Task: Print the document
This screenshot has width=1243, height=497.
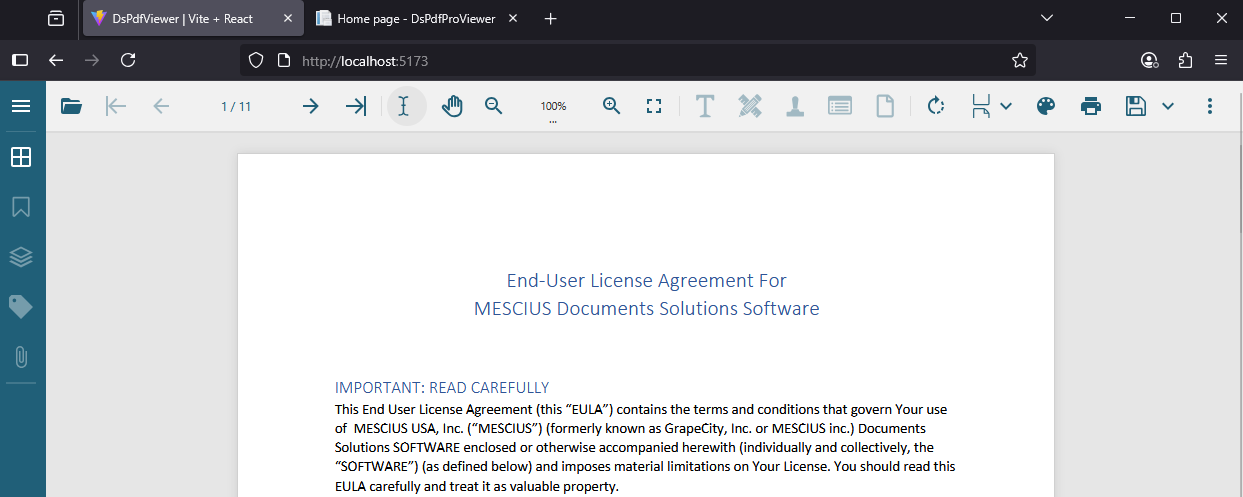Action: 1091,106
